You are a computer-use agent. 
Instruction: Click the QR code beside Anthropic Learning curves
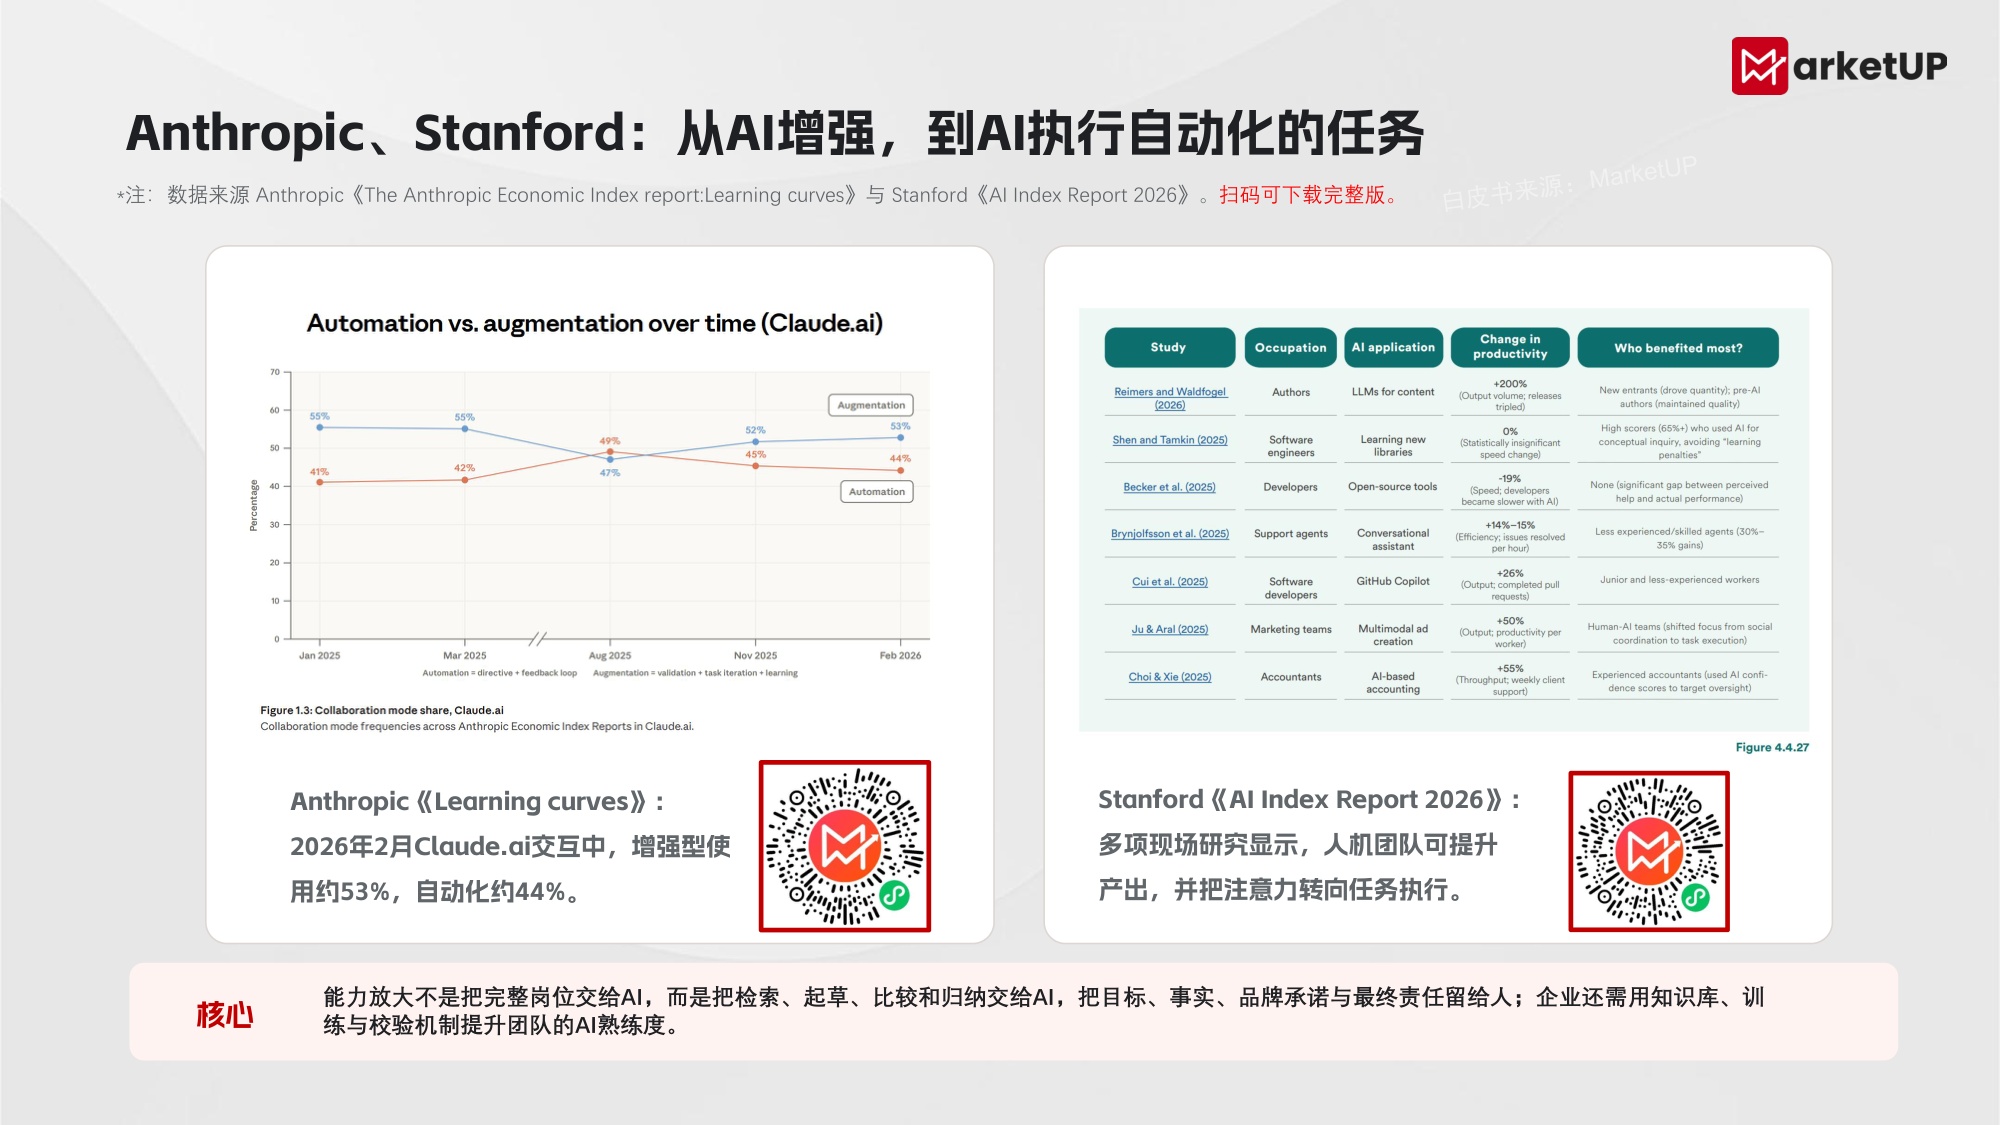point(845,846)
